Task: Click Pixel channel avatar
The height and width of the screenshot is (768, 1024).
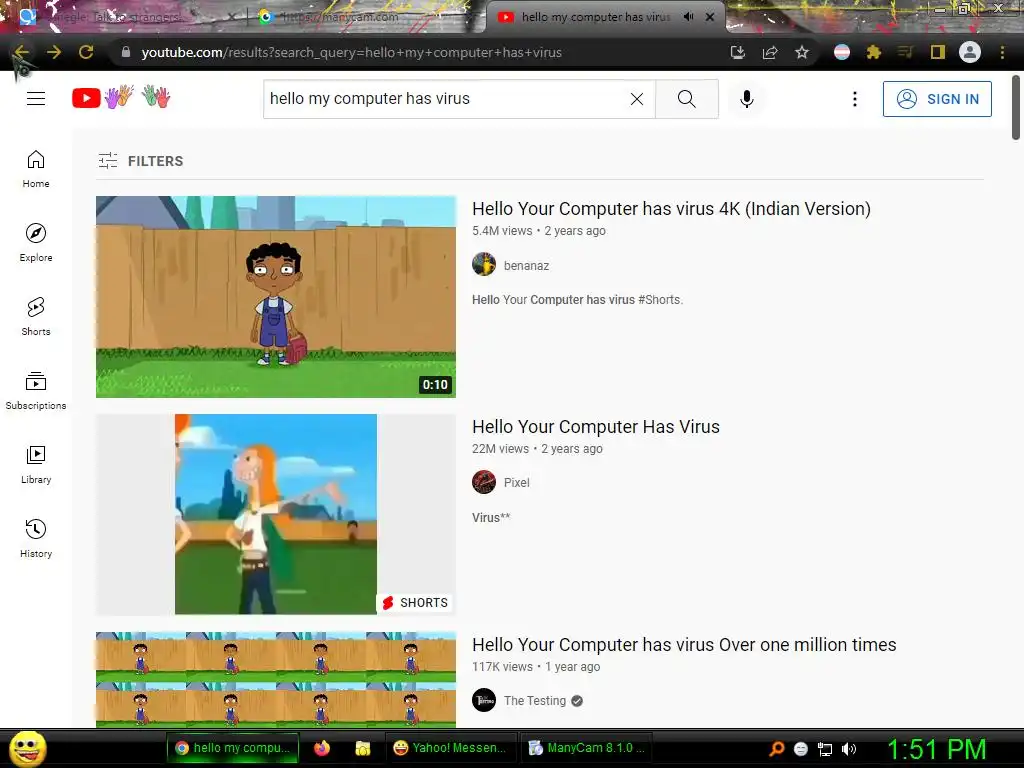Action: point(484,482)
